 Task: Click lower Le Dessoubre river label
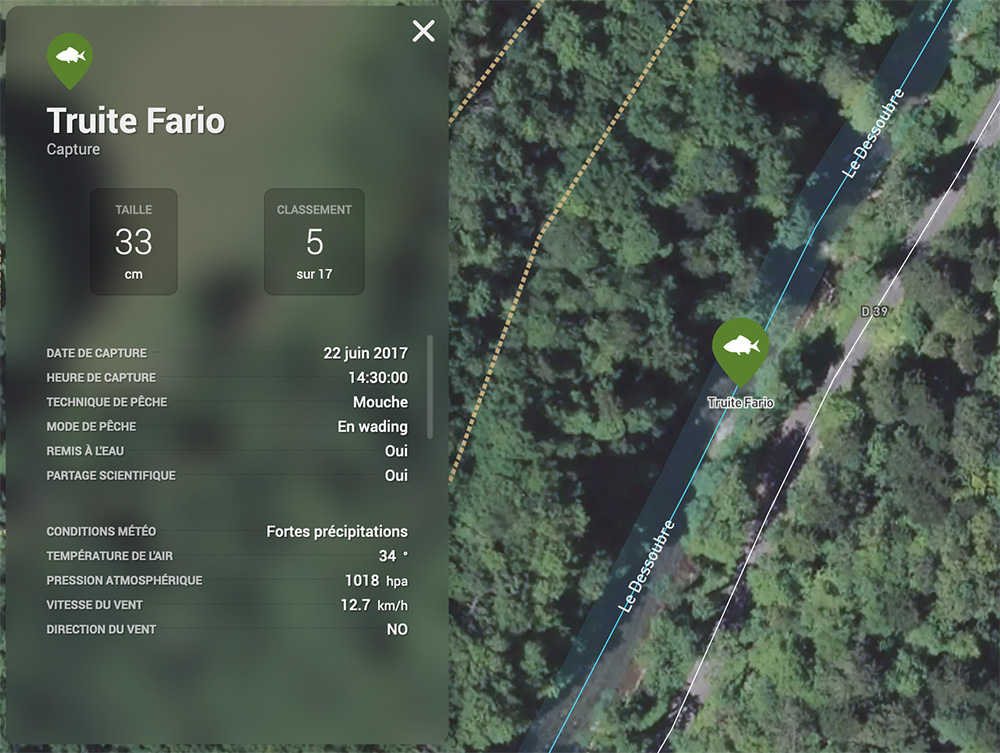(x=647, y=566)
